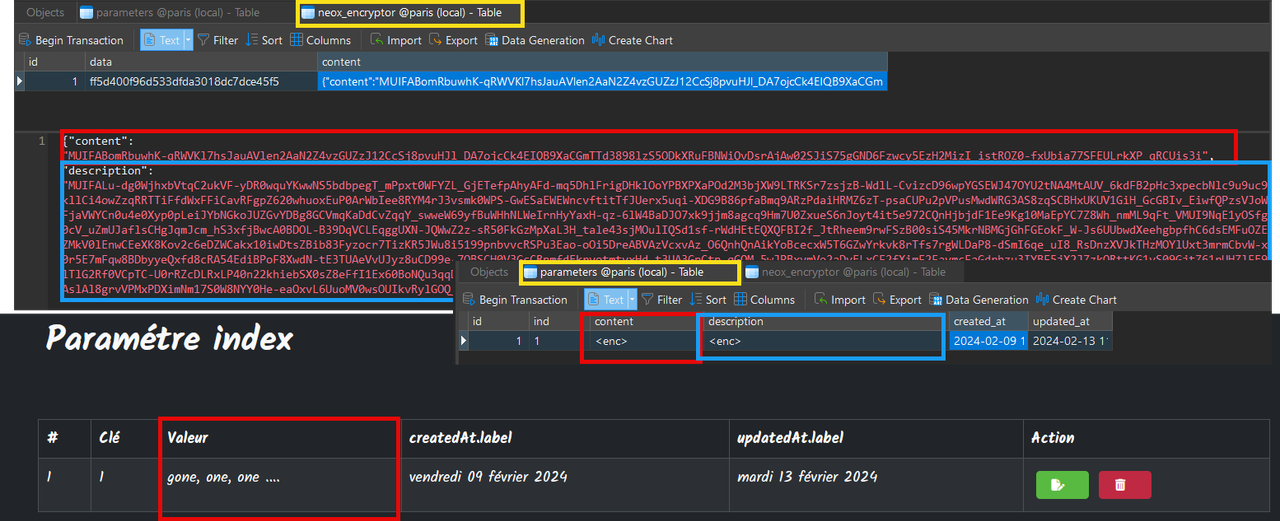Select the '2024-02-13' updated_at cell
The image size is (1280, 521).
[x=1070, y=341]
